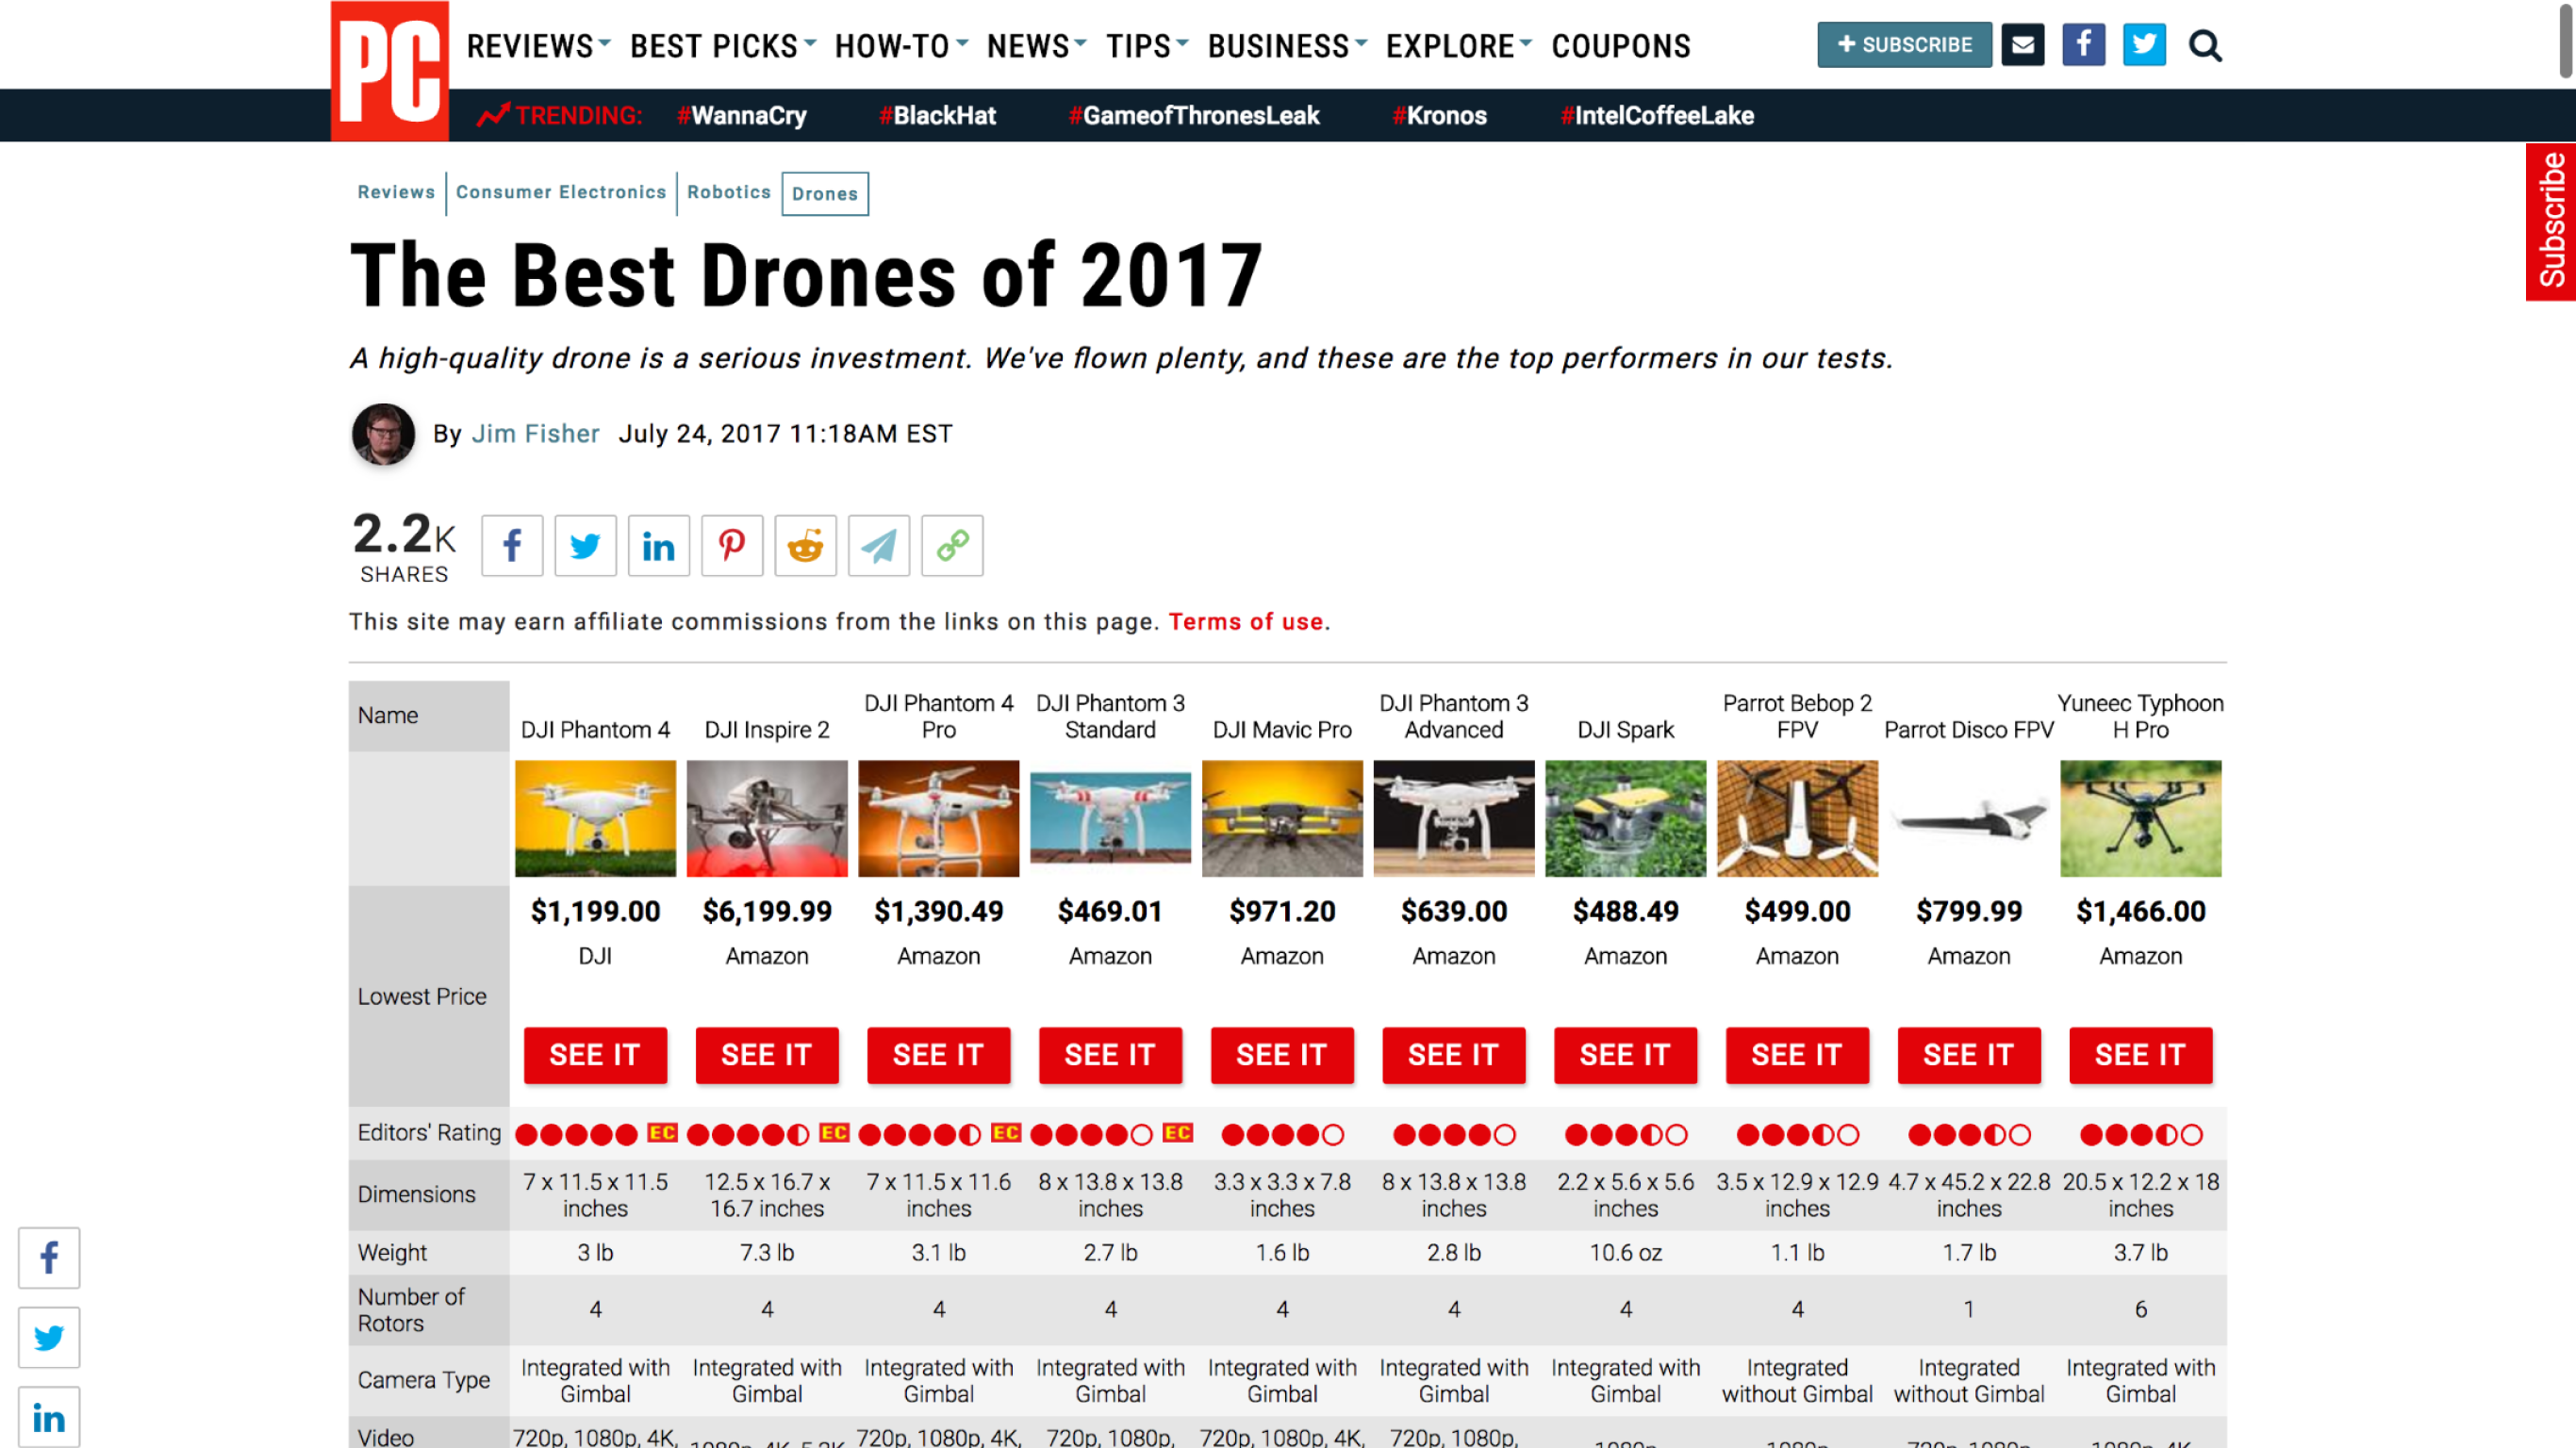This screenshot has width=2576, height=1448.
Task: Click the EC badge beside DJI Inspire 2 rating
Action: click(834, 1133)
